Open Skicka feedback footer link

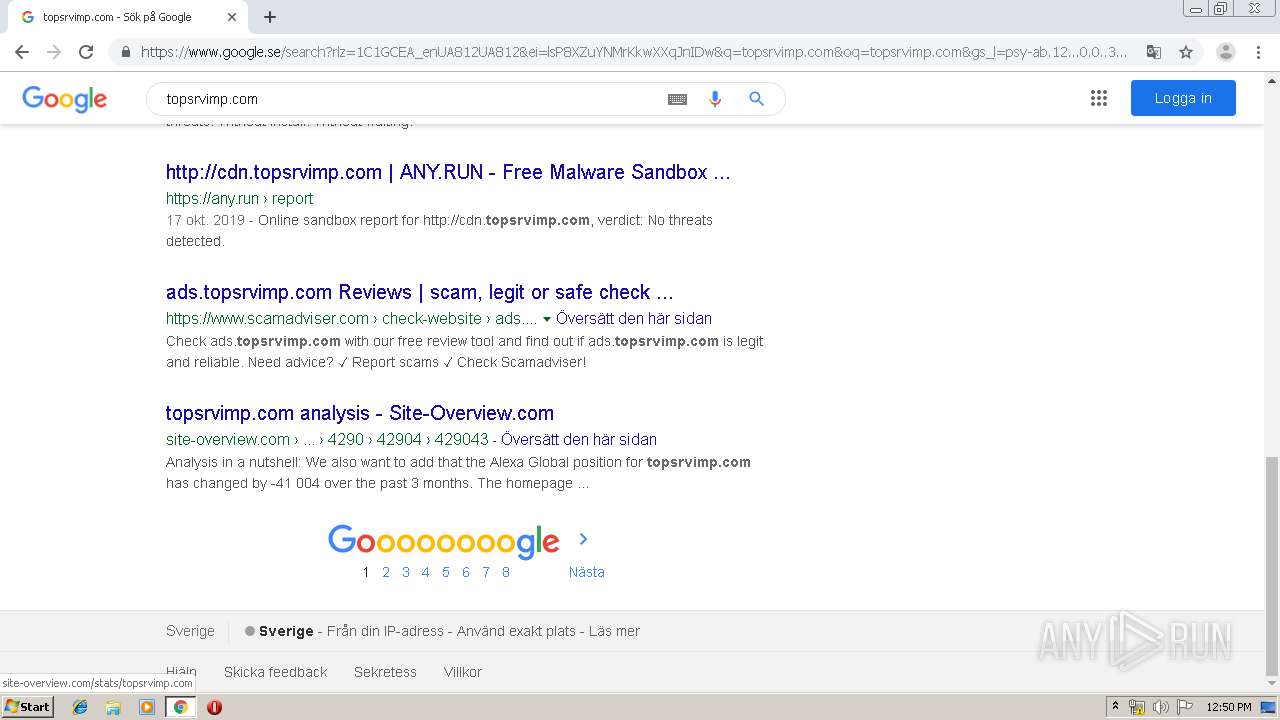275,672
